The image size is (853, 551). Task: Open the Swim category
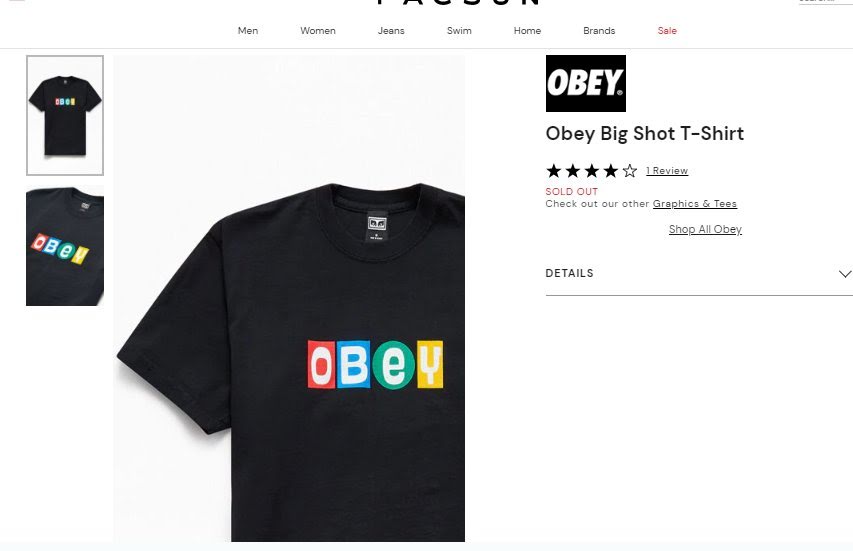[x=459, y=31]
